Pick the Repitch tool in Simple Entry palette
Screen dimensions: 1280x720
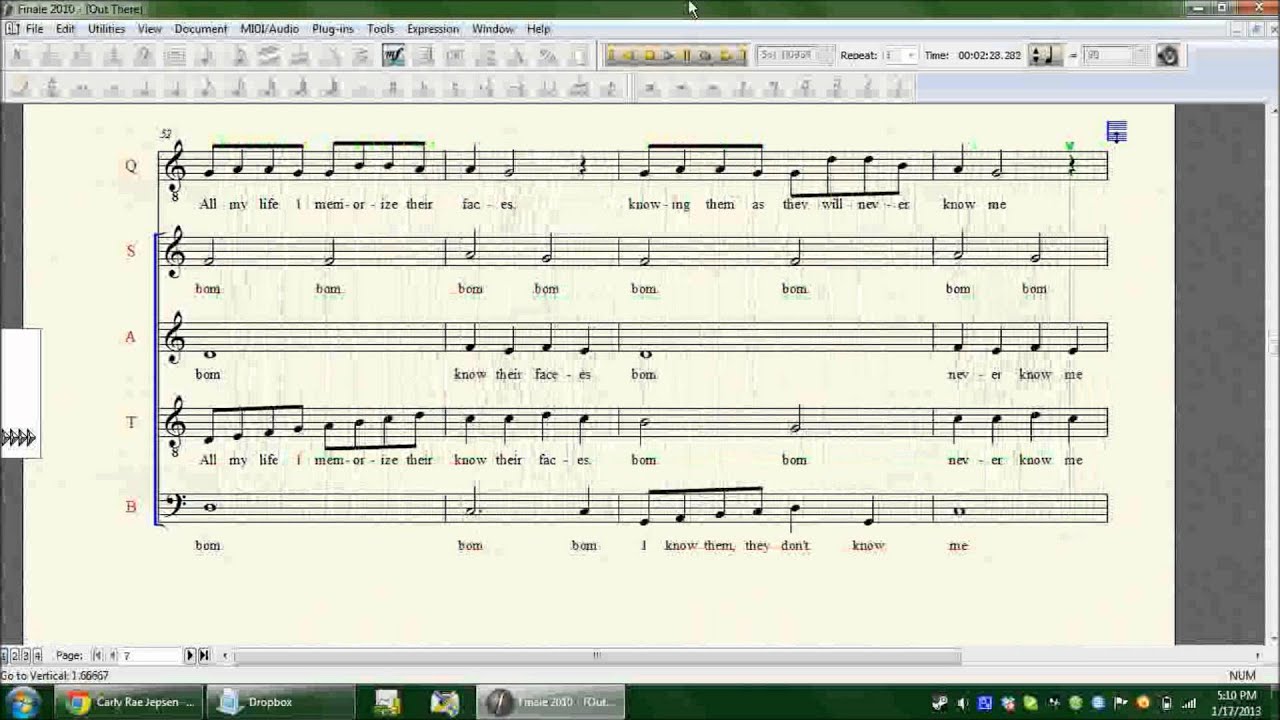point(50,88)
